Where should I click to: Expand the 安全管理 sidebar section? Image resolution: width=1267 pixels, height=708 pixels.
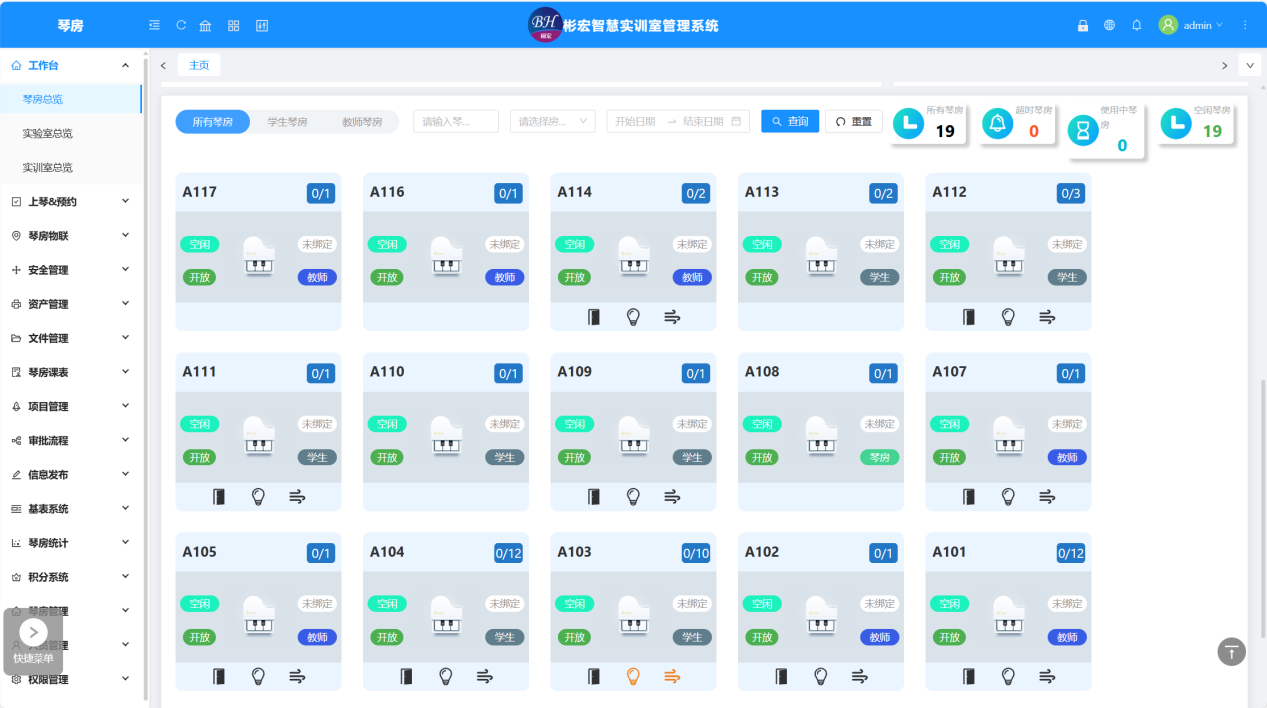click(x=63, y=269)
